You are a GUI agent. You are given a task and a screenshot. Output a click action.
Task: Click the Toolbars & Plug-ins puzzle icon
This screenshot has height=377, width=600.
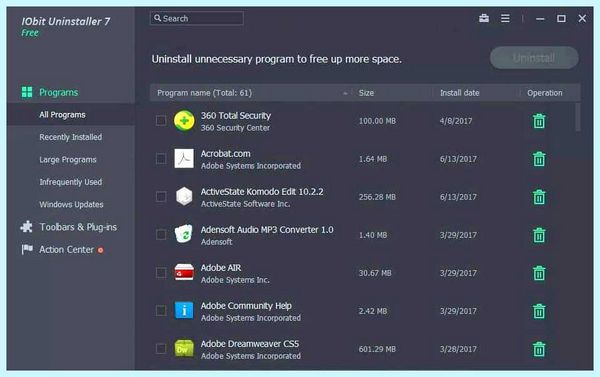26,227
